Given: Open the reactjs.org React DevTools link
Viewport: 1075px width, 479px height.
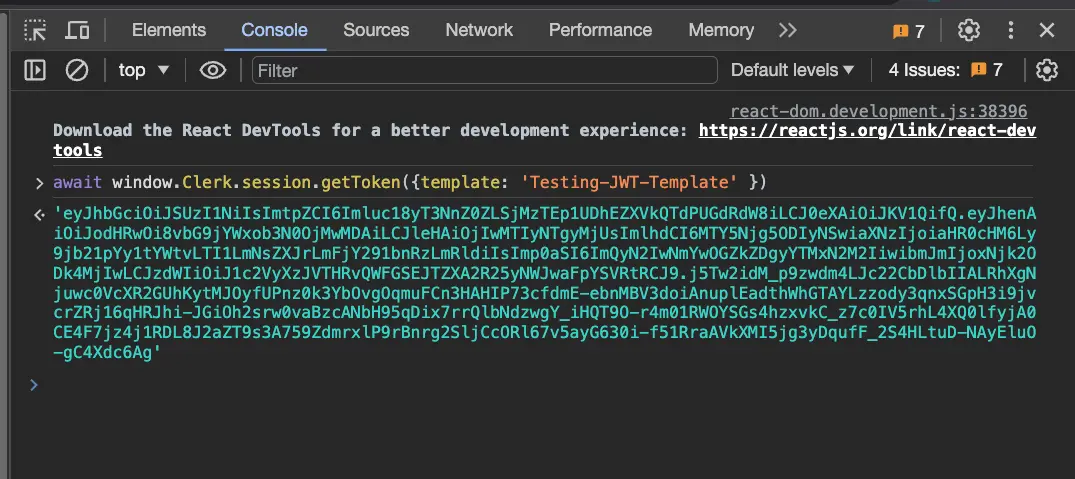Looking at the screenshot, I should point(867,131).
